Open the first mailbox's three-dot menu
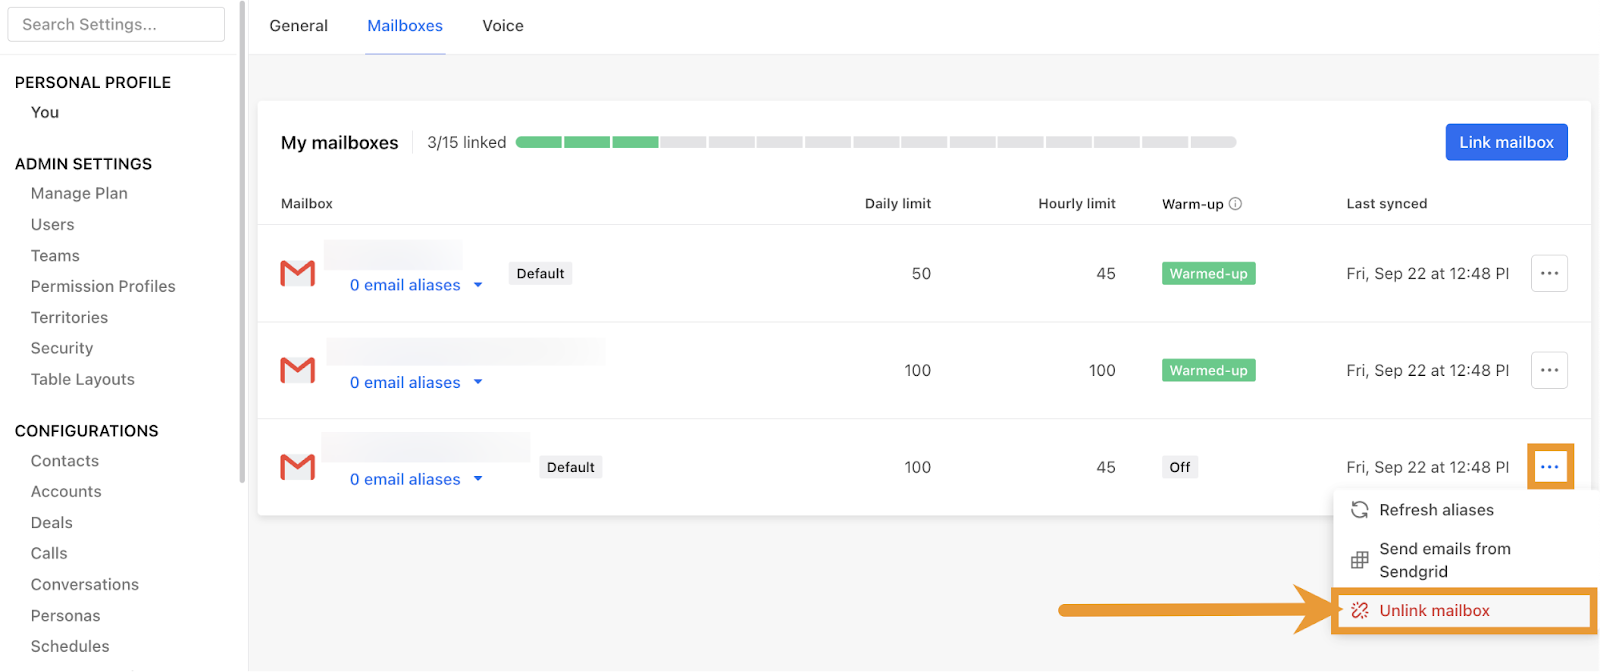This screenshot has width=1600, height=672. click(1549, 273)
